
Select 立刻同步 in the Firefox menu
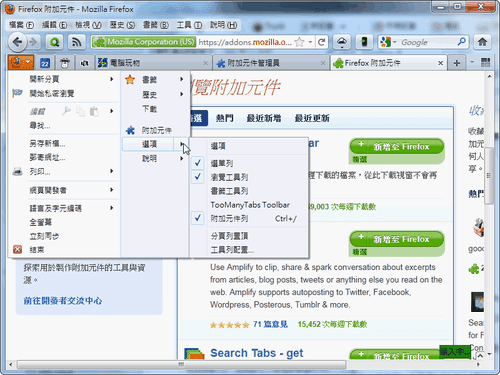coord(64,236)
